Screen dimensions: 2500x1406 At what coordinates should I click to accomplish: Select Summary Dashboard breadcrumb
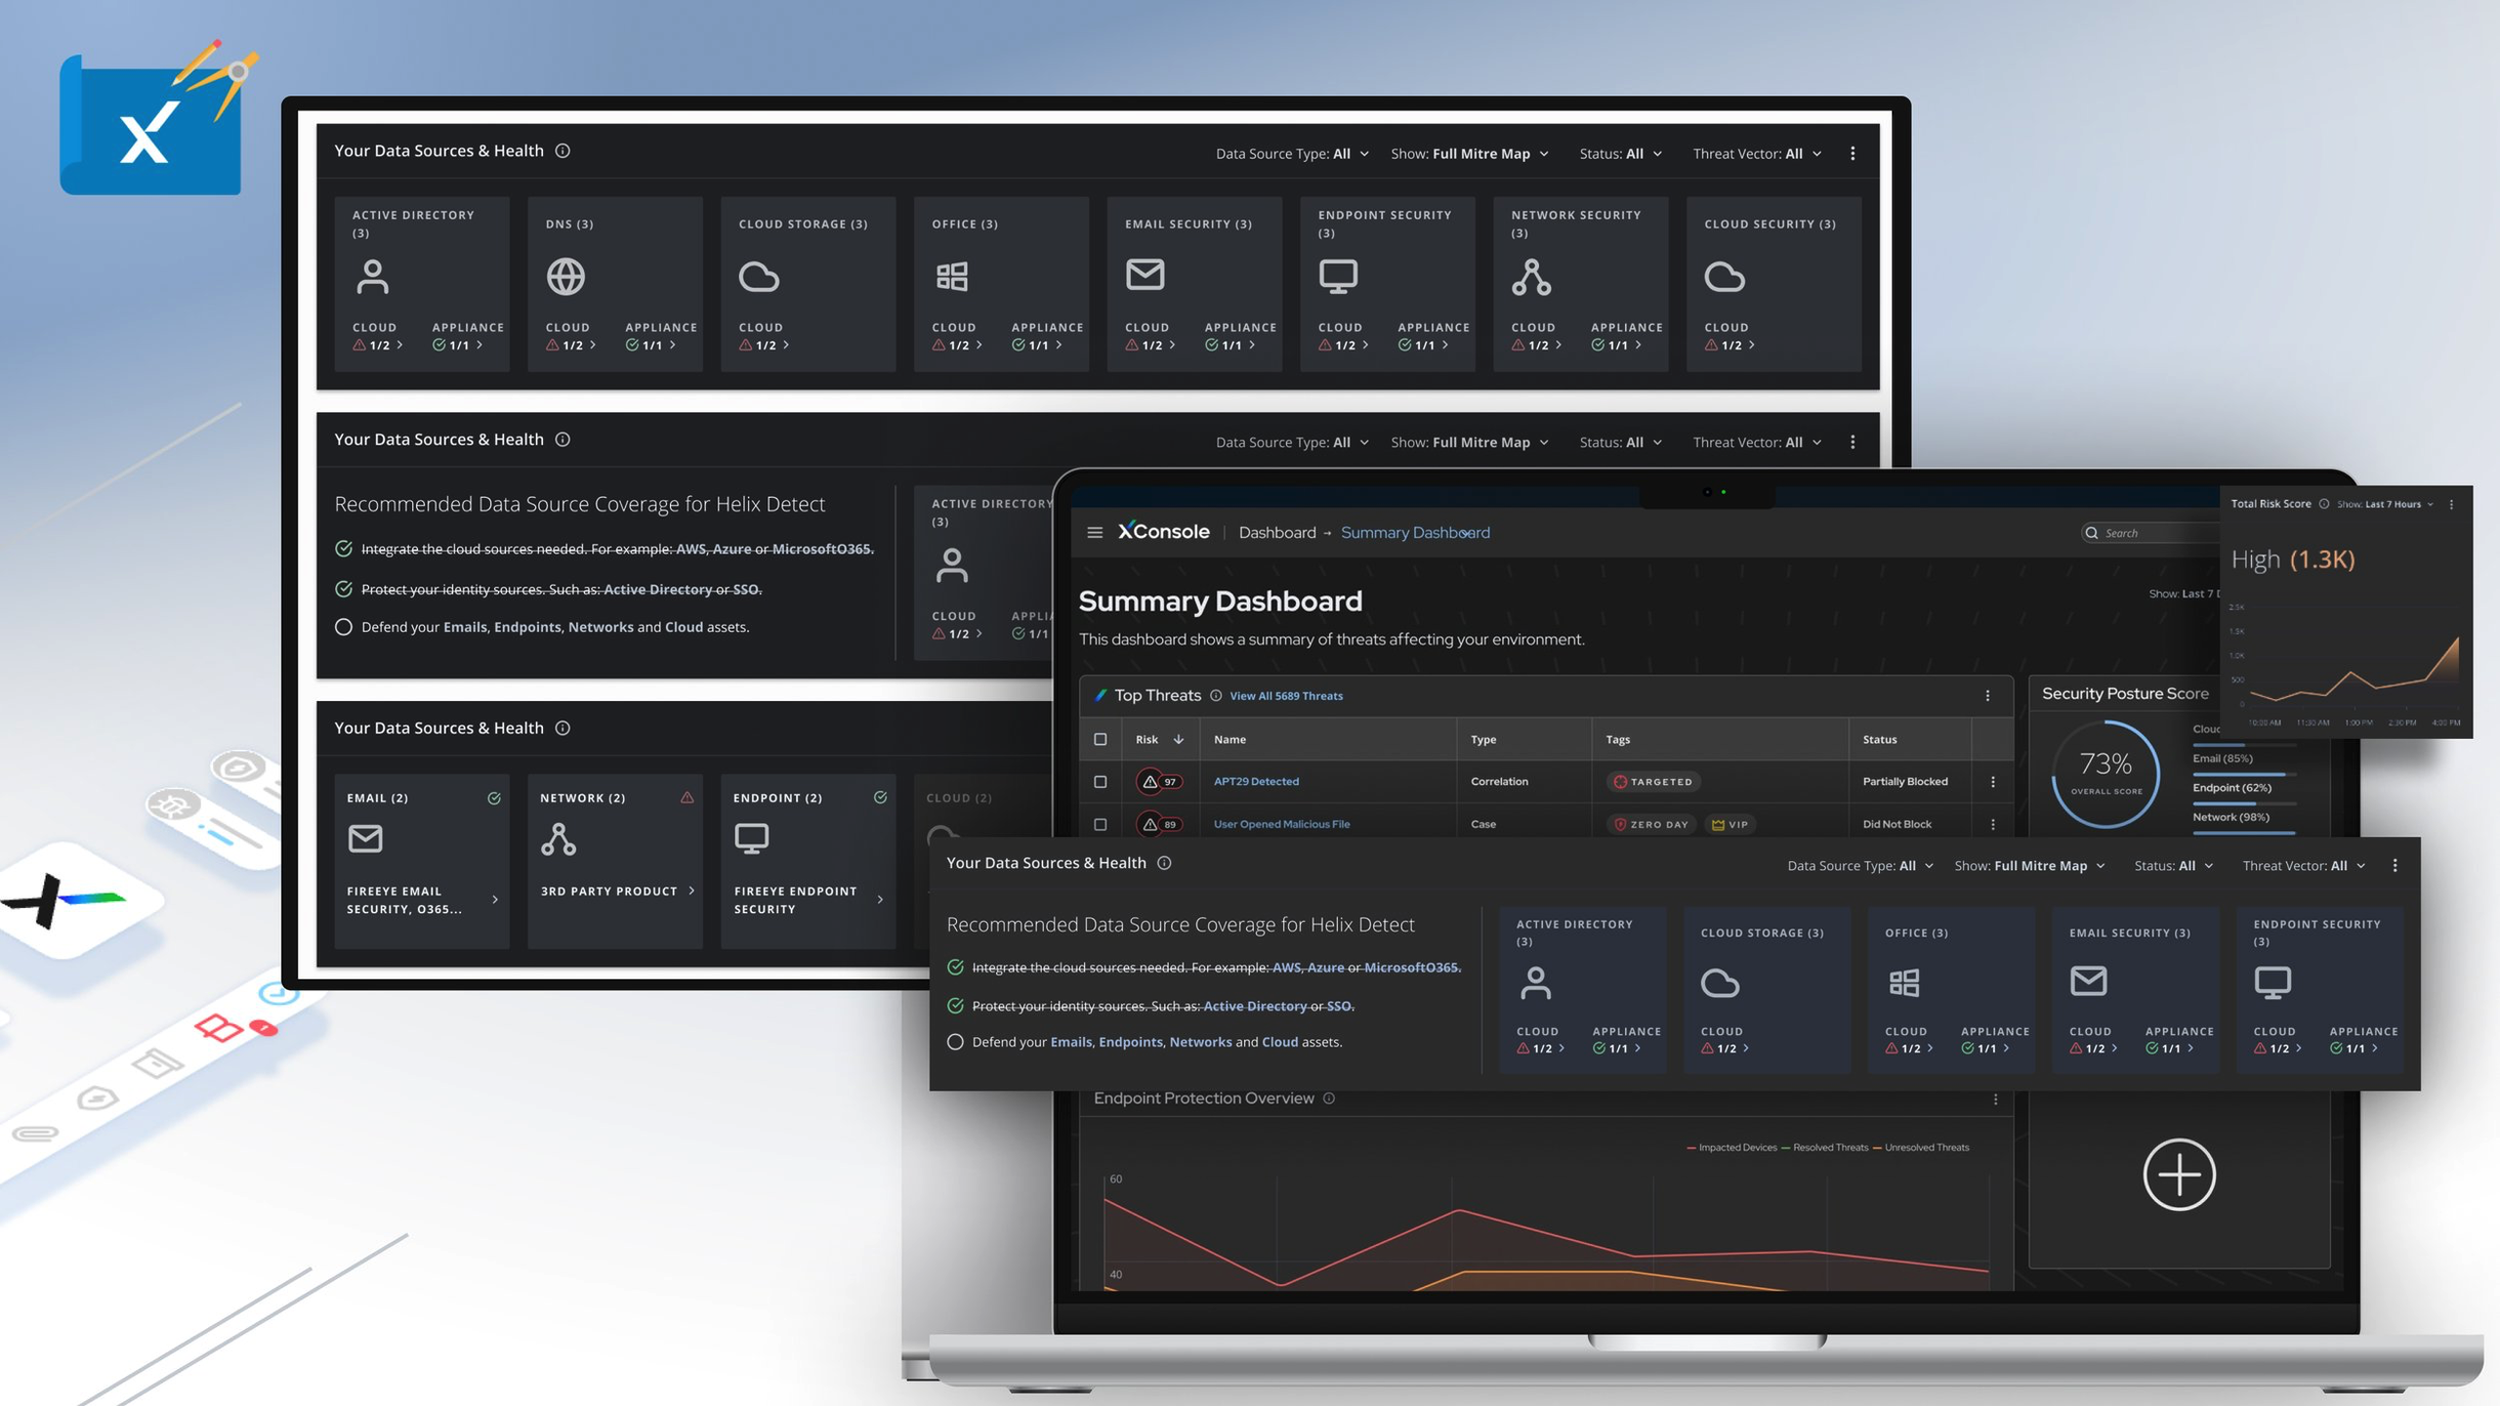[1414, 533]
